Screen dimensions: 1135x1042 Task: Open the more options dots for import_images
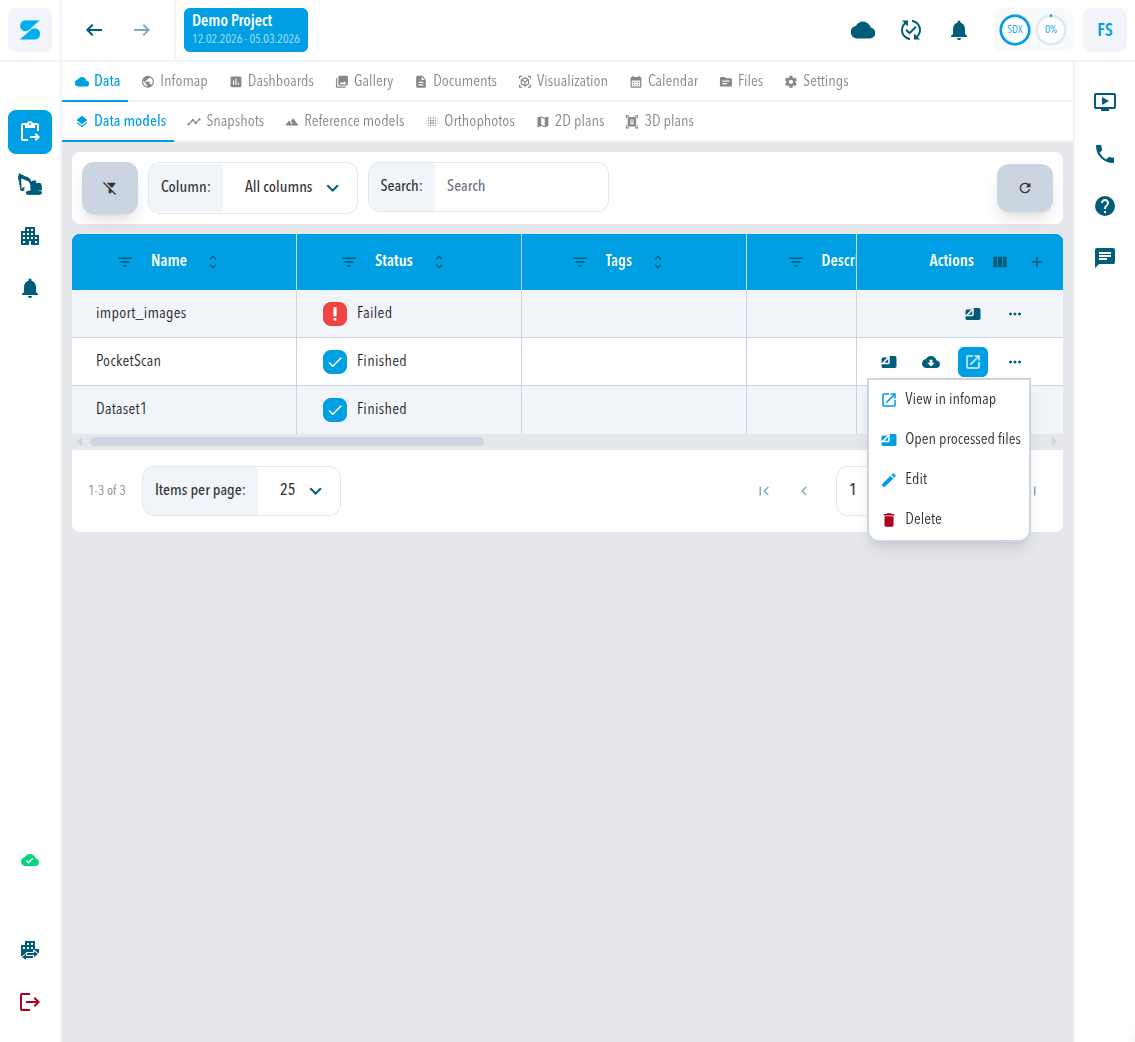(x=1015, y=314)
